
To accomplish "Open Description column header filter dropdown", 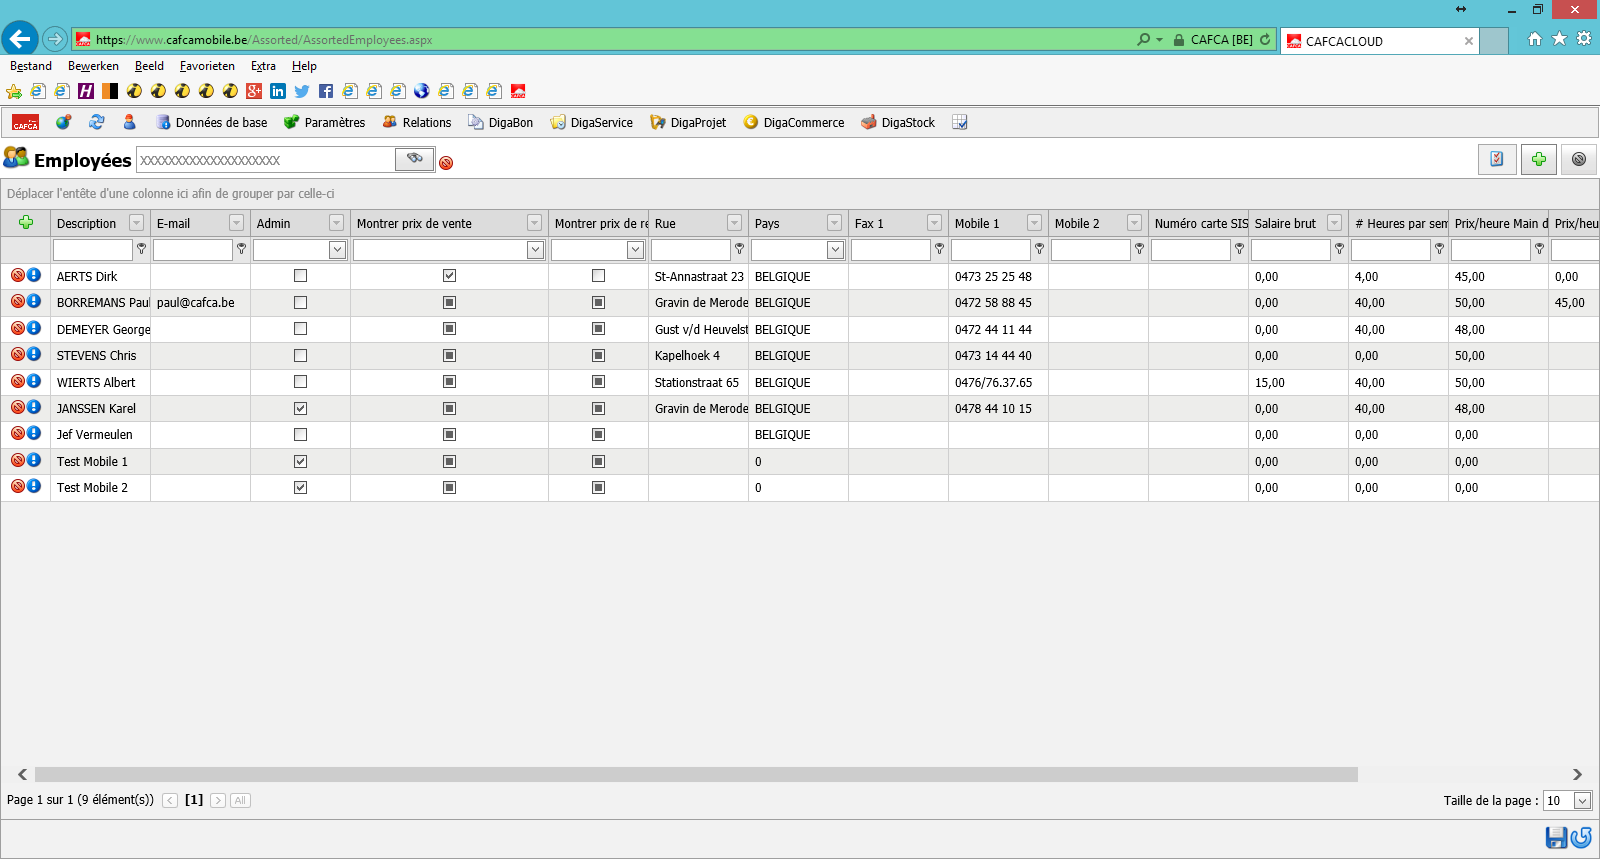I will point(137,223).
